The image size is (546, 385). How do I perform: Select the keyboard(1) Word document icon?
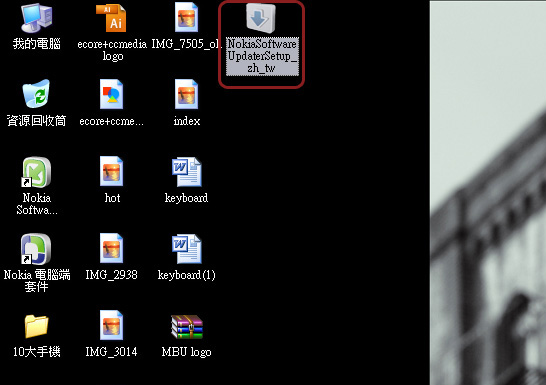tap(187, 249)
